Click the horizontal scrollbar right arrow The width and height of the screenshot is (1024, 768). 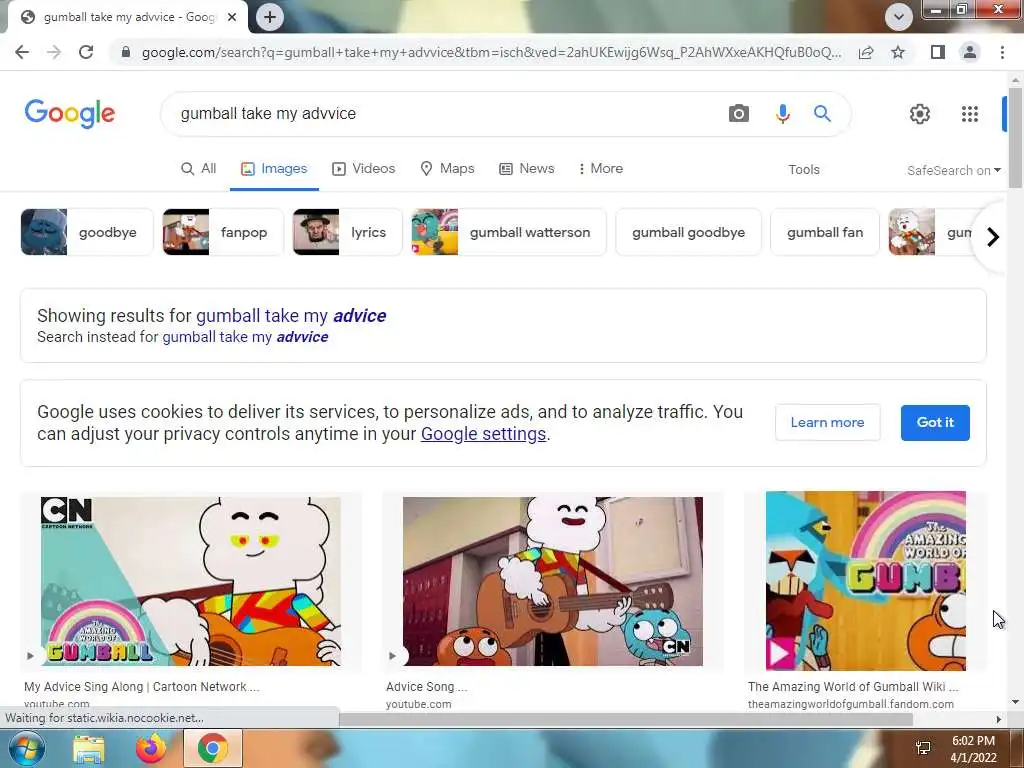pos(999,720)
